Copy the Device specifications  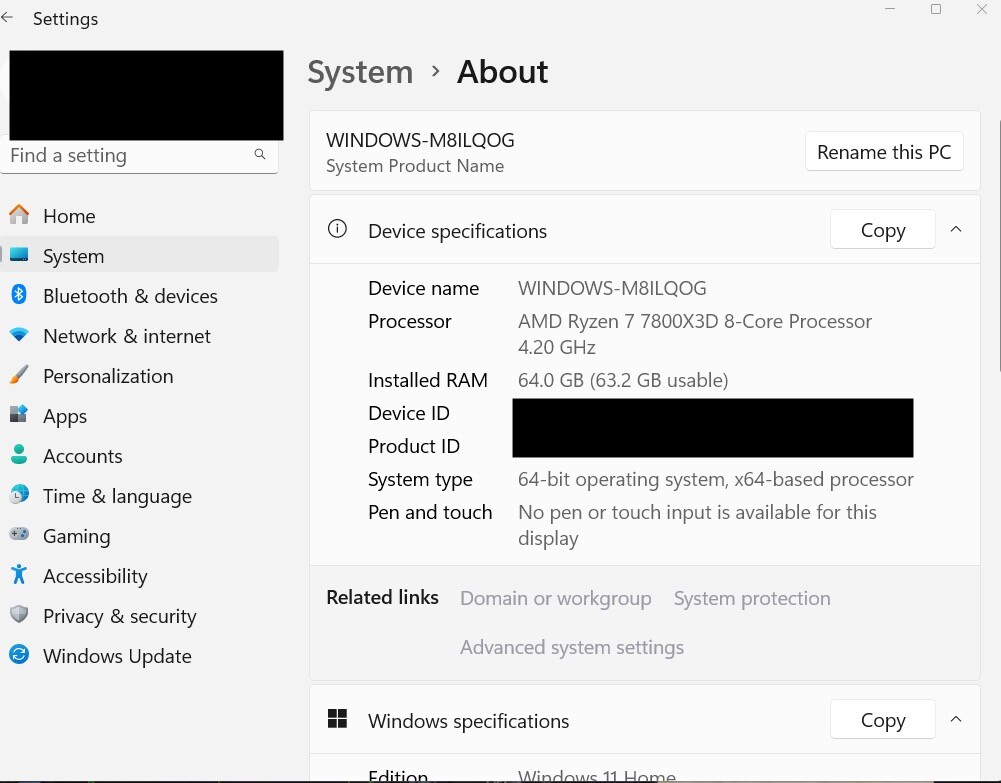point(883,230)
